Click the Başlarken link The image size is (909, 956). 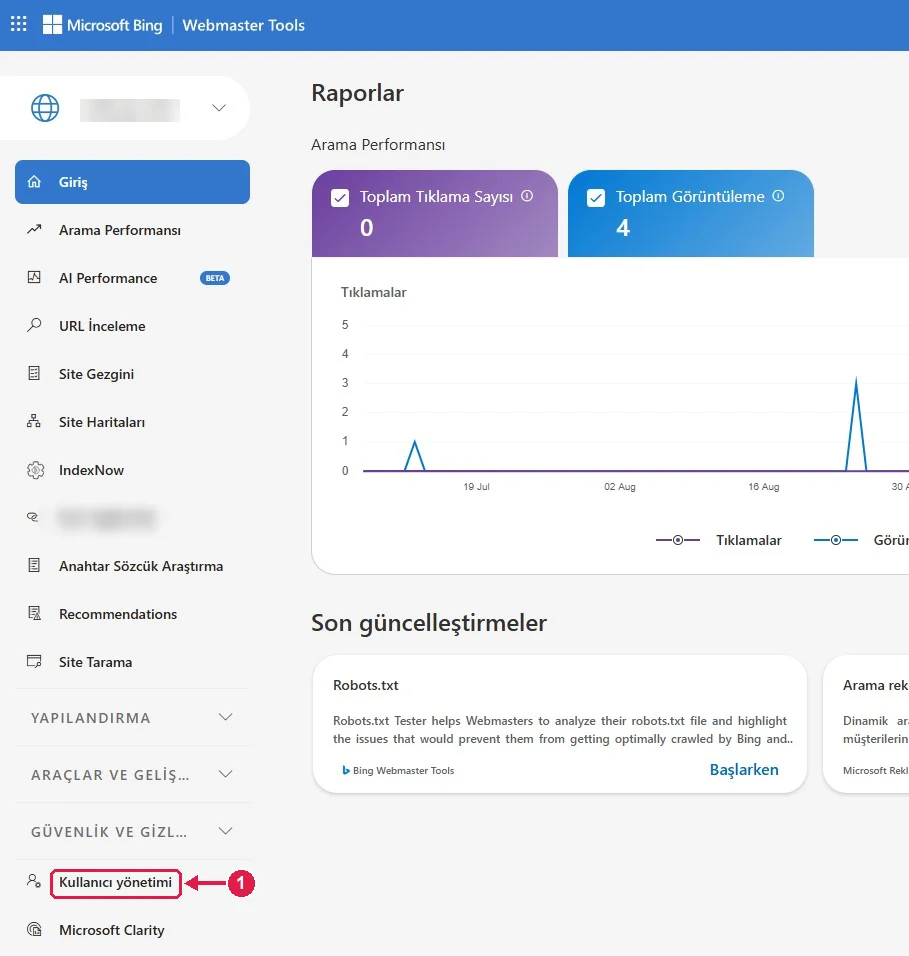[x=744, y=769]
